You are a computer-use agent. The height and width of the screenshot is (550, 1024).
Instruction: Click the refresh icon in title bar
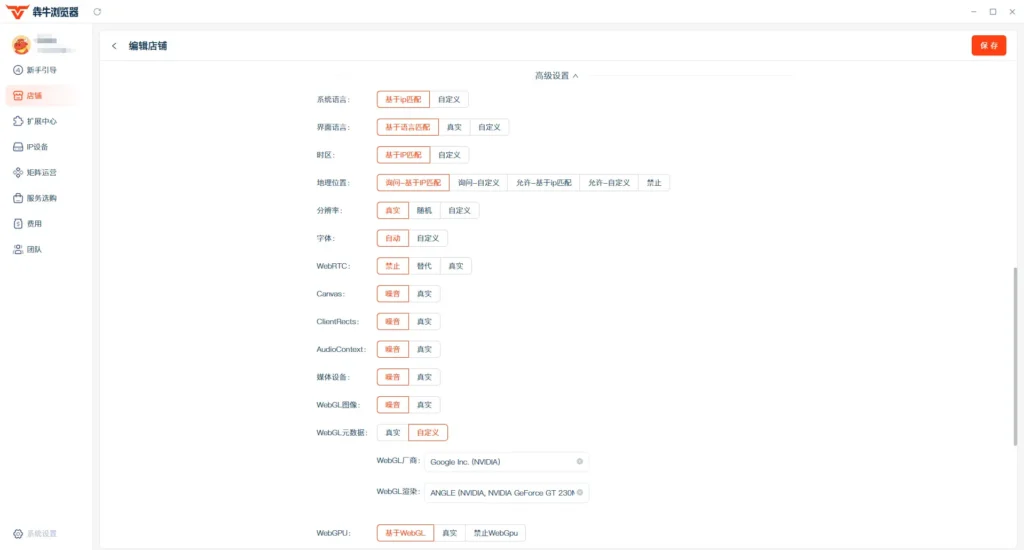click(x=97, y=12)
